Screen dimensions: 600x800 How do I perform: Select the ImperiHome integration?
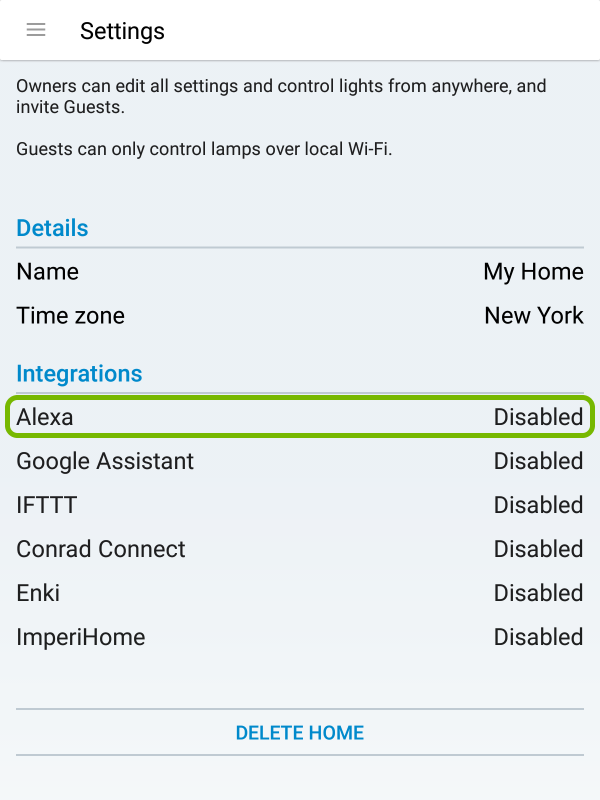coord(300,637)
